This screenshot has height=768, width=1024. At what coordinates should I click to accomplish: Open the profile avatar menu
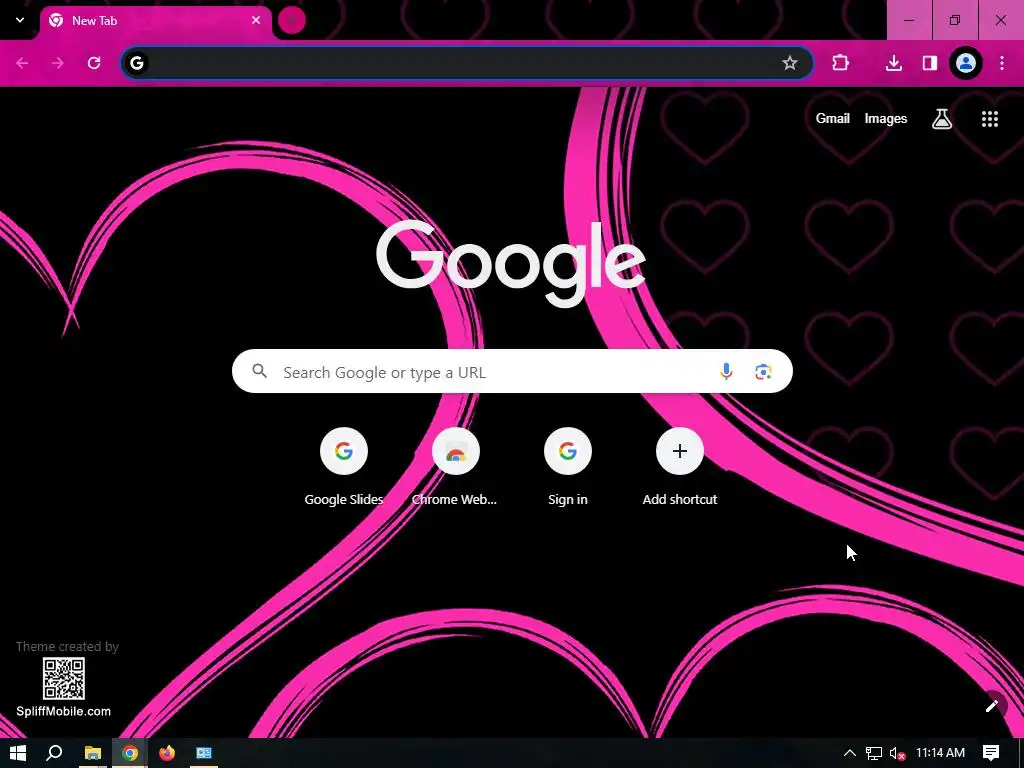tap(966, 63)
